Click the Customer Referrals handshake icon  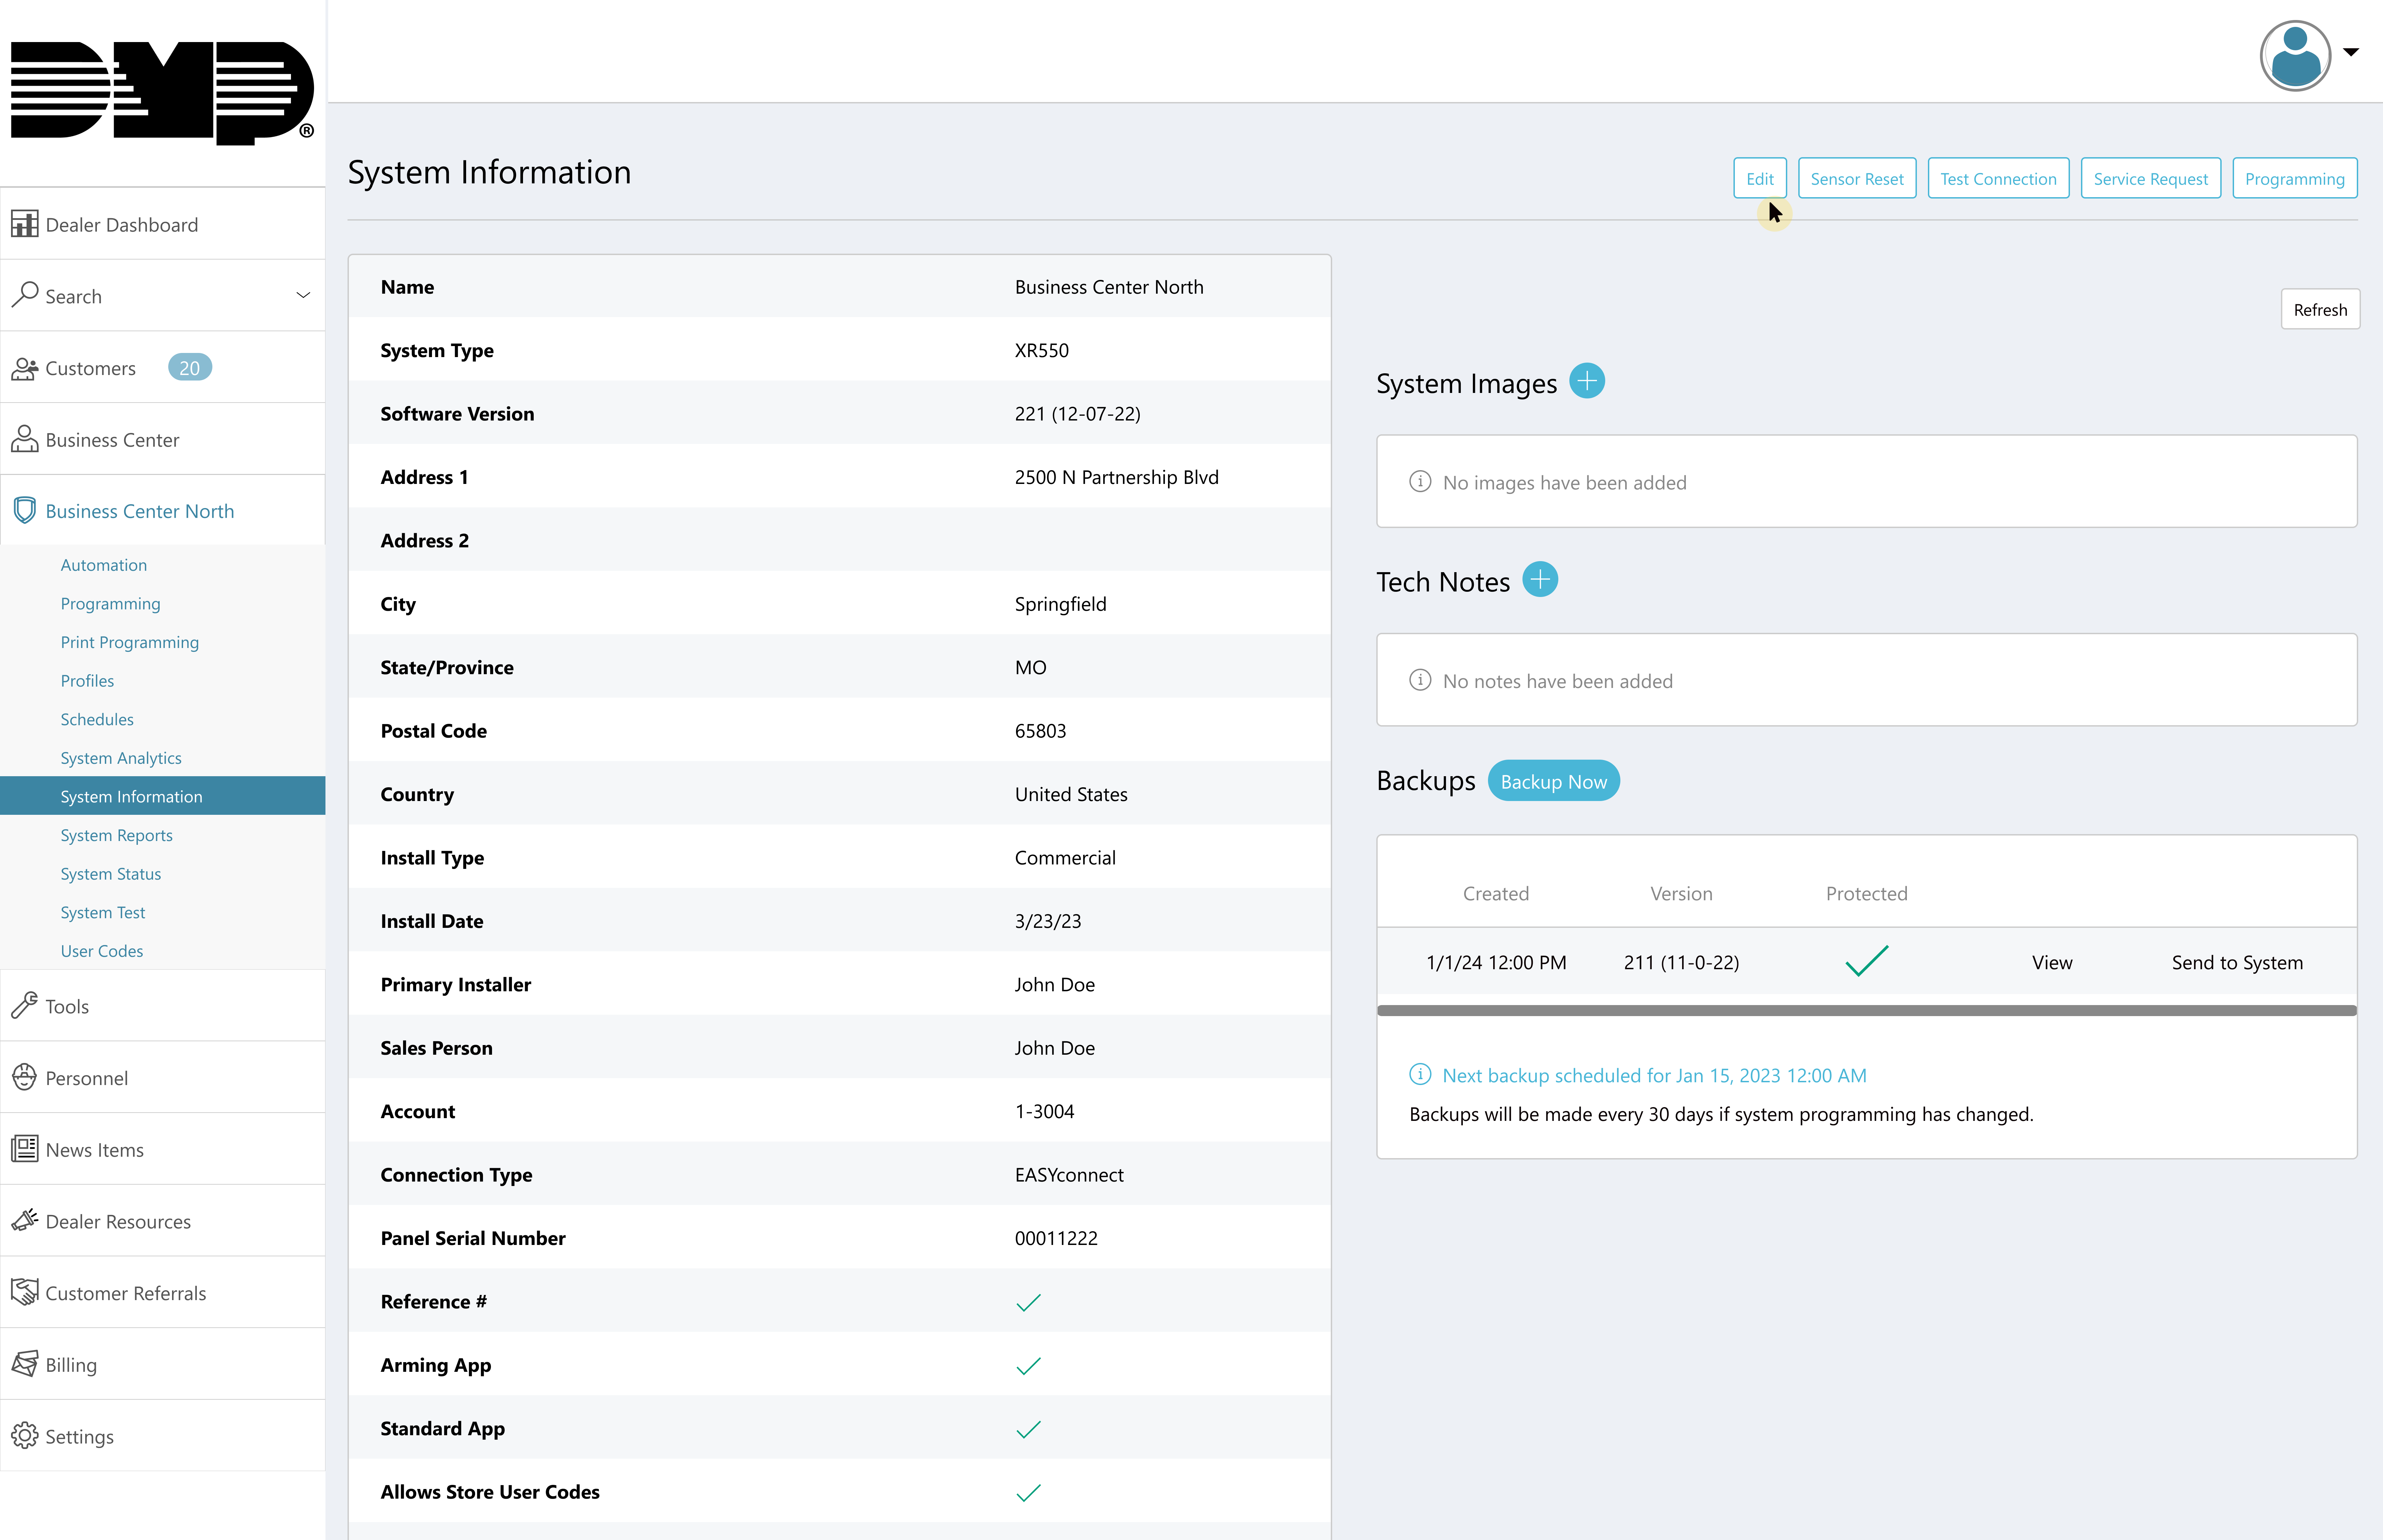(25, 1292)
